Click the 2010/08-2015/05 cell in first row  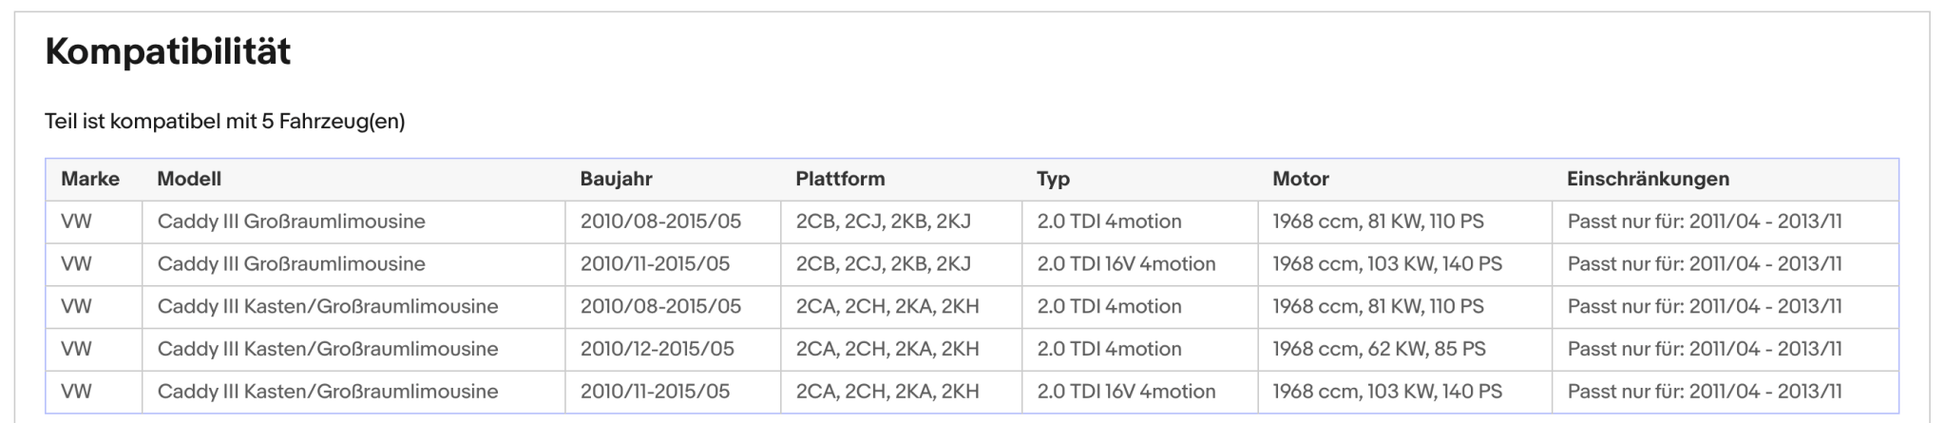pos(661,222)
